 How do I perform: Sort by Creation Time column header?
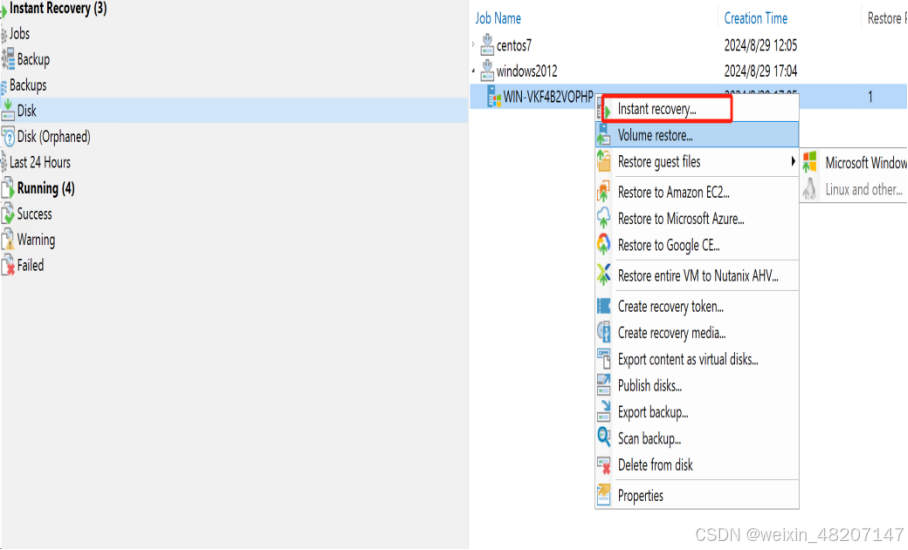[756, 19]
